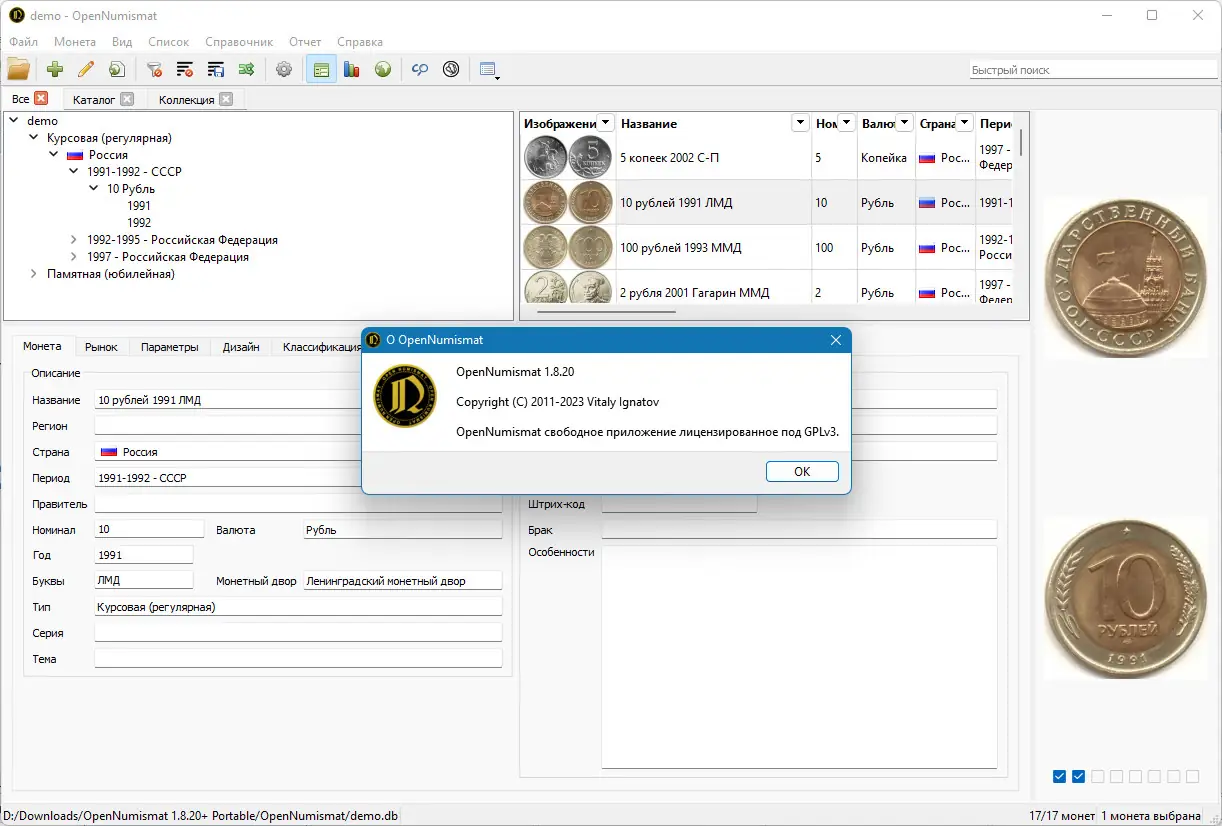Clear sorting with the lines-and-red-circle icon

(x=185, y=70)
